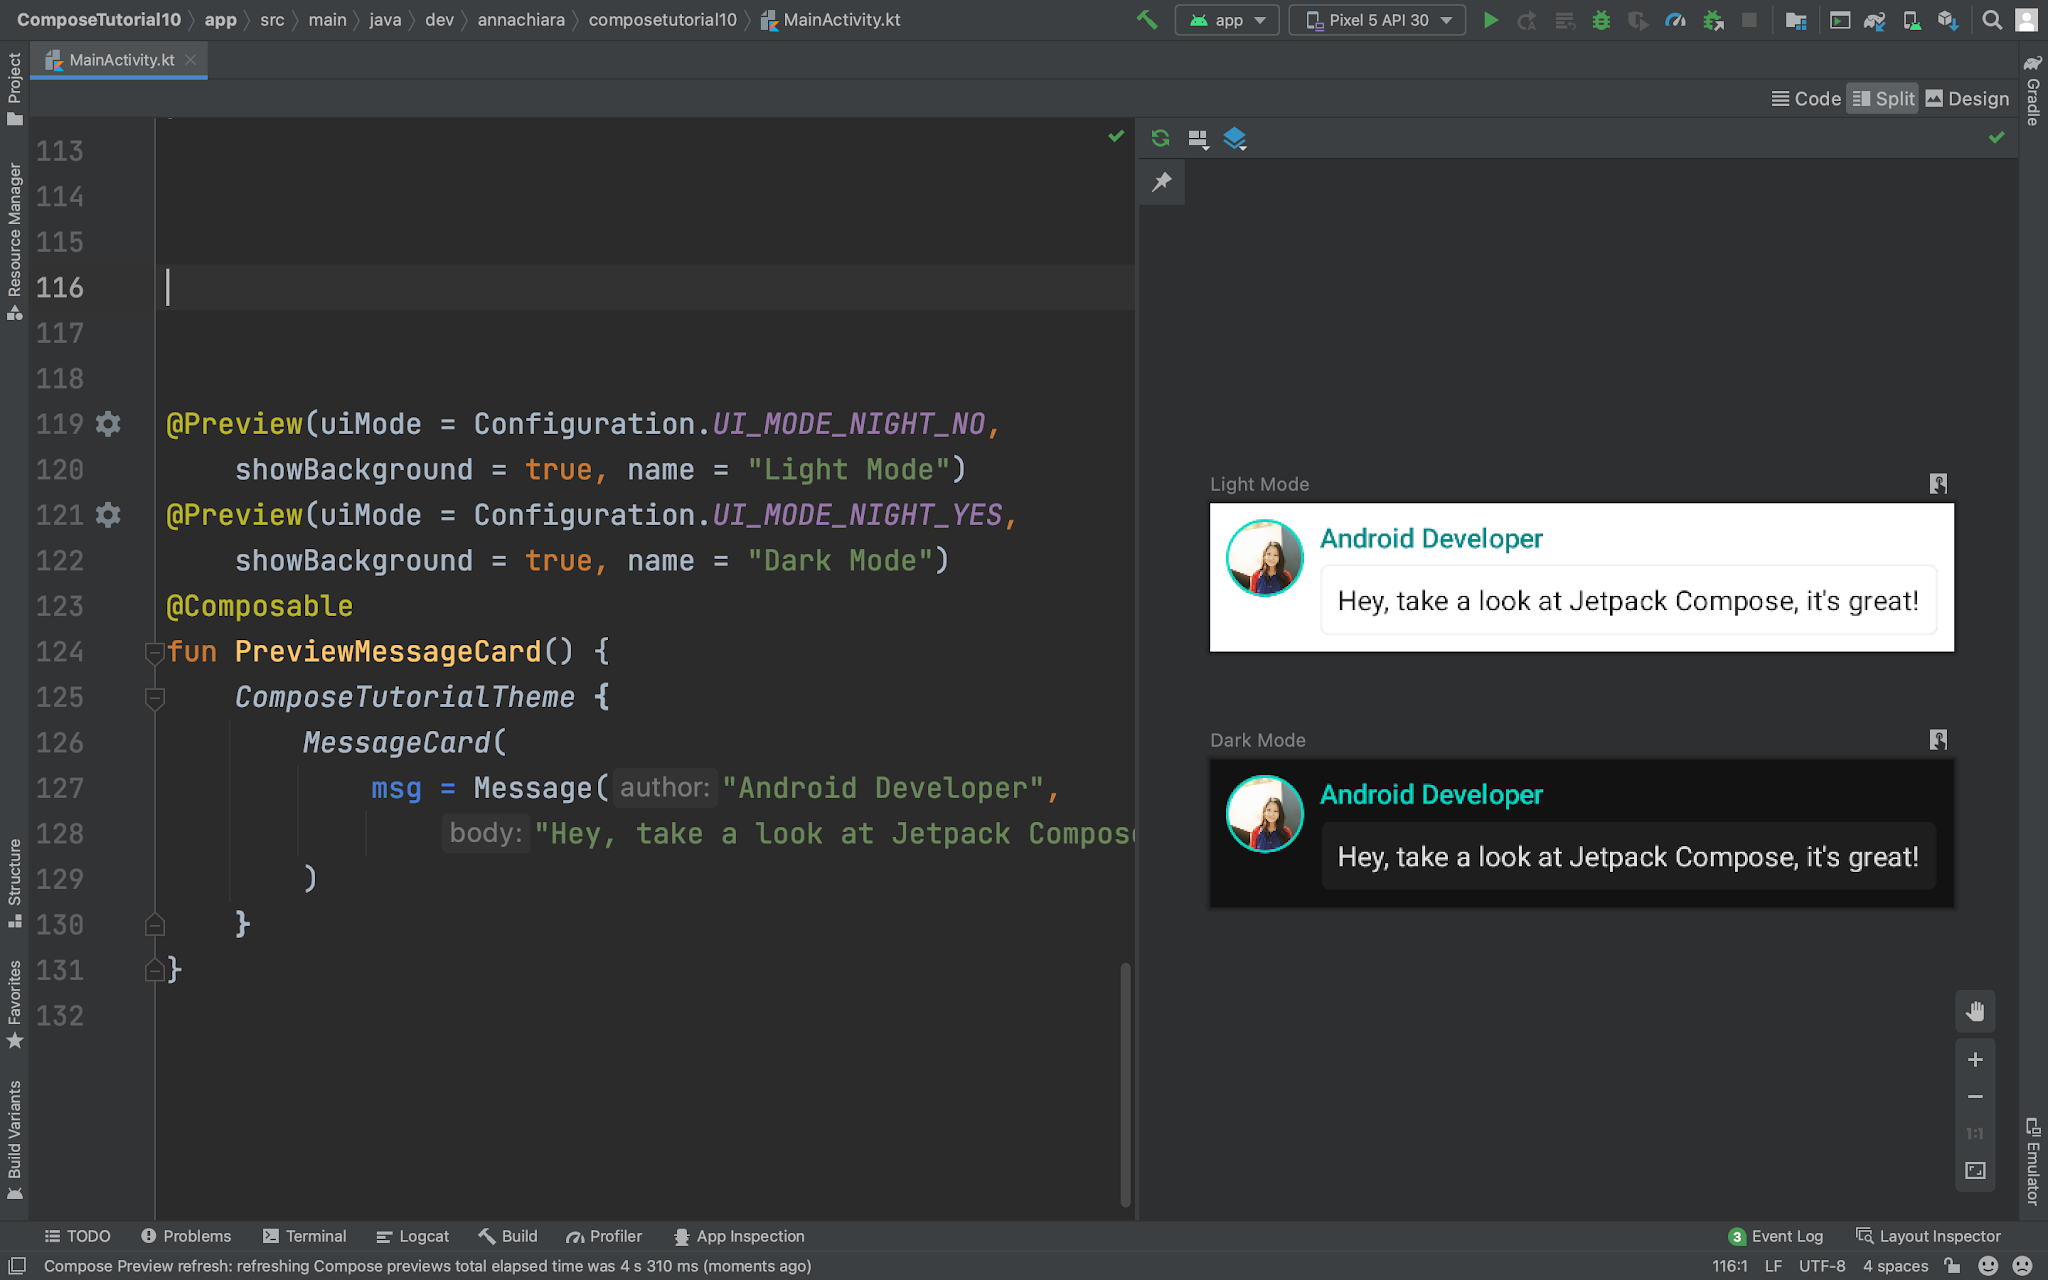Image resolution: width=2048 pixels, height=1280 pixels.
Task: Click the Logcat tab at bottom
Action: [x=423, y=1236]
